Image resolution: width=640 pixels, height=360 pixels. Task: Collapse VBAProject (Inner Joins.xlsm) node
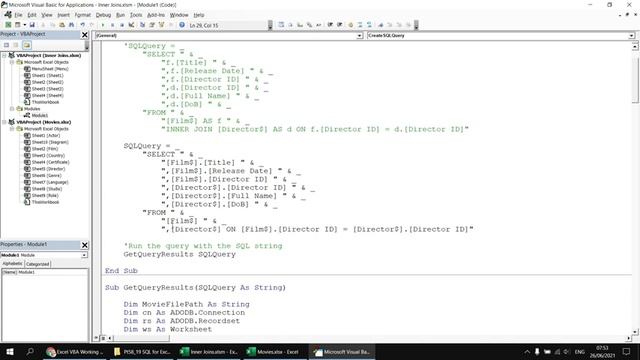[x=4, y=55]
